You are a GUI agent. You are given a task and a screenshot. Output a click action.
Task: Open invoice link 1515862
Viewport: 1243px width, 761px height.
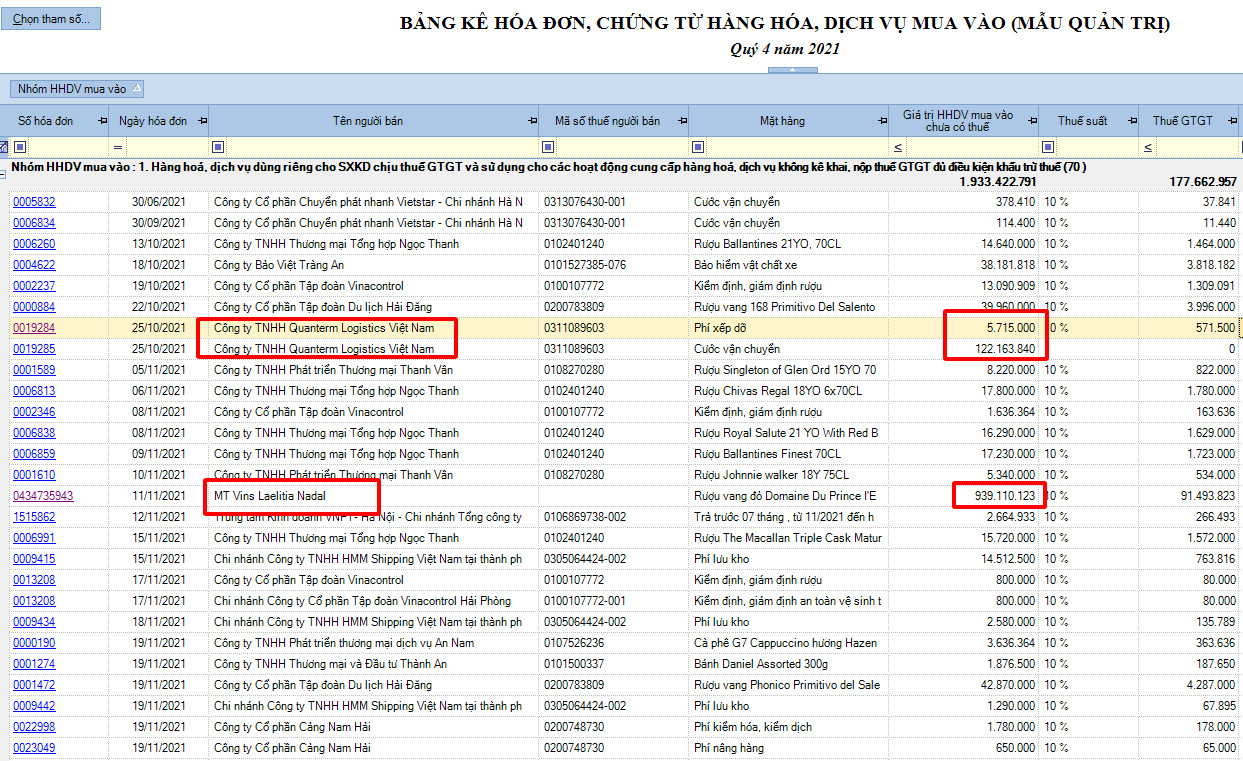(34, 516)
